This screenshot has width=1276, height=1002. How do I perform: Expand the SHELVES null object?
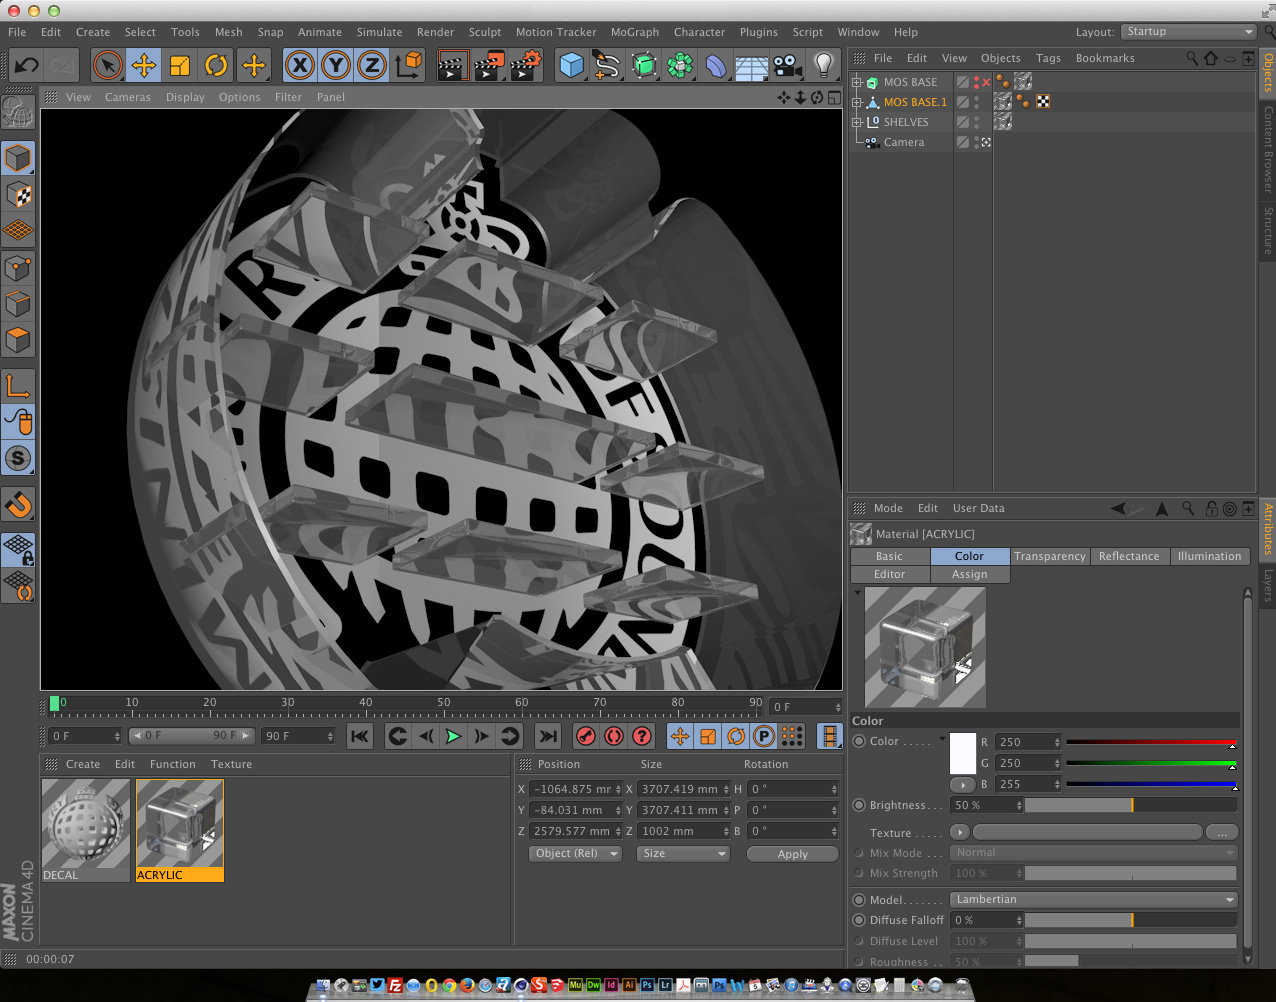856,122
